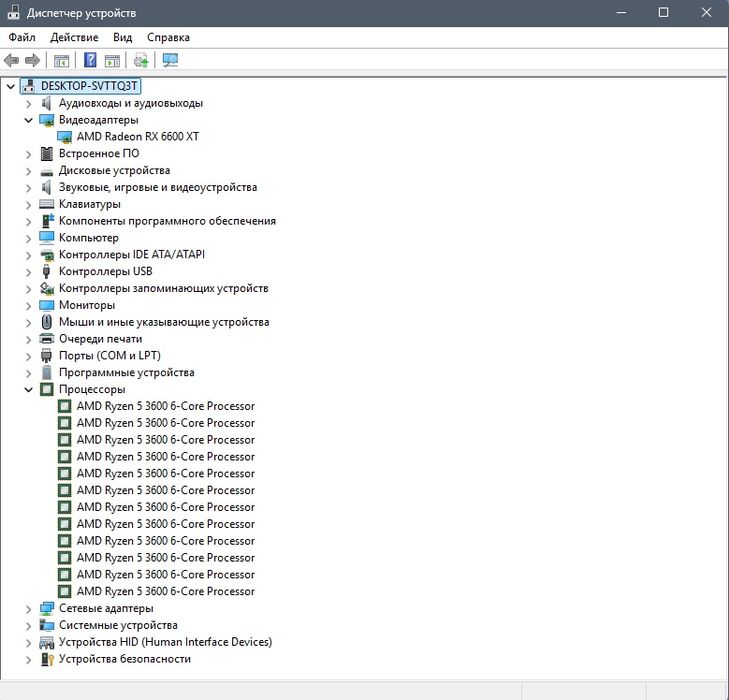Select the Устройства безопасности label
The image size is (729, 700).
(125, 659)
